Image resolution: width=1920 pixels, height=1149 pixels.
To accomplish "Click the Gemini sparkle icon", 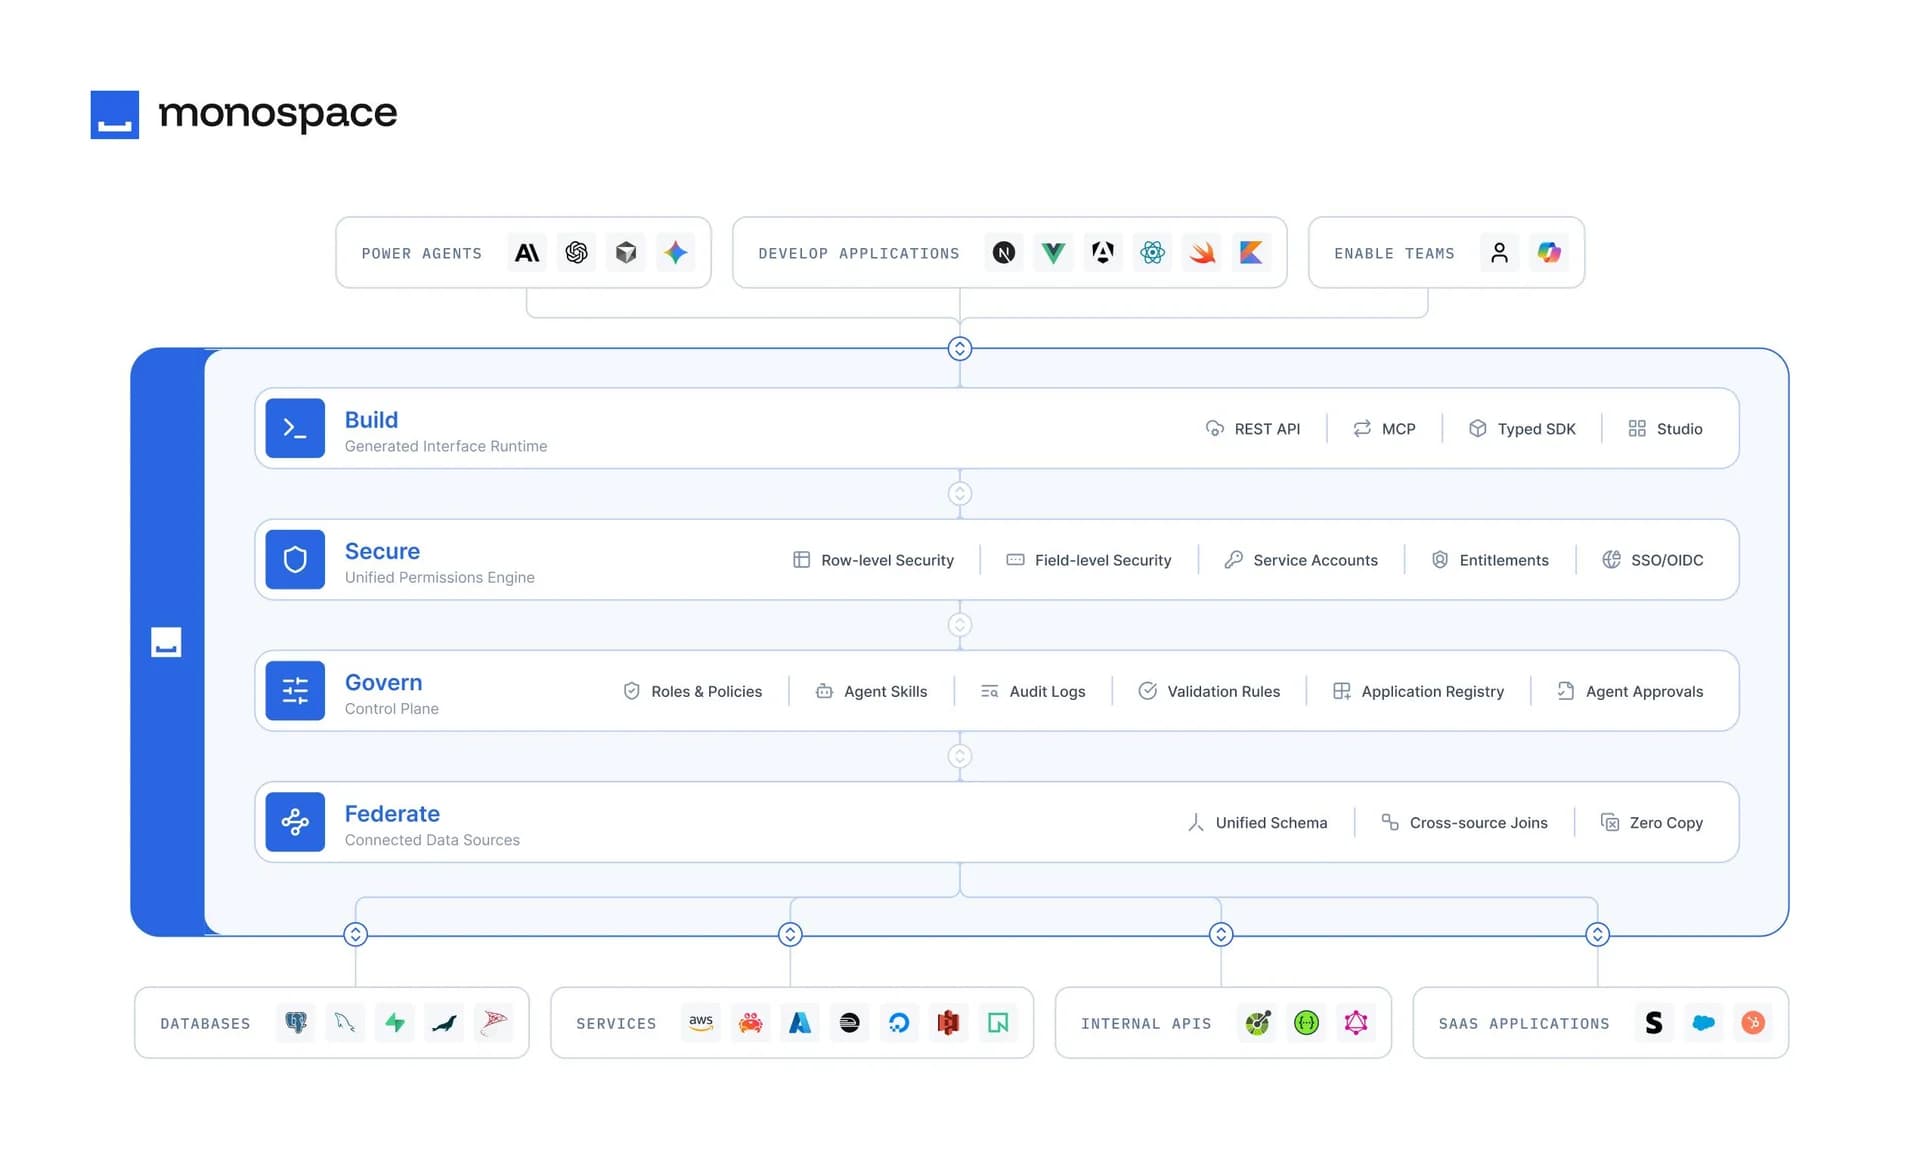I will tap(676, 253).
